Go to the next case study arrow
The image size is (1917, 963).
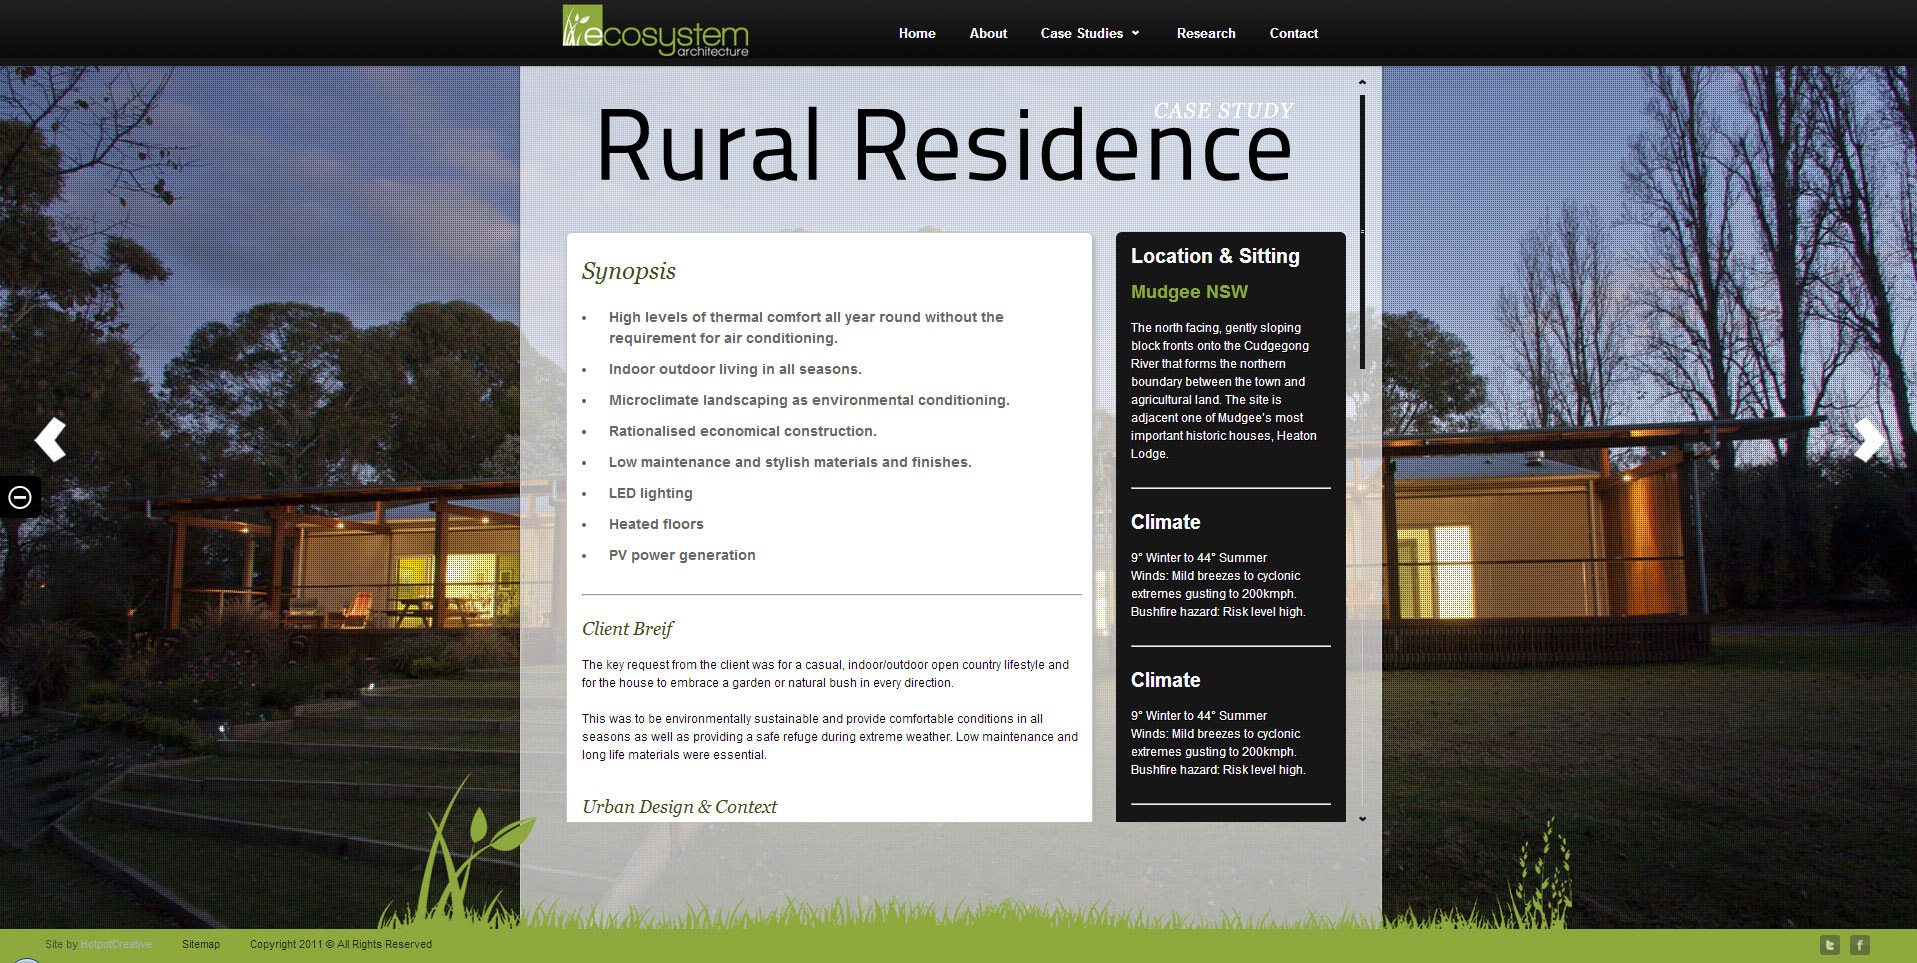pos(1867,439)
